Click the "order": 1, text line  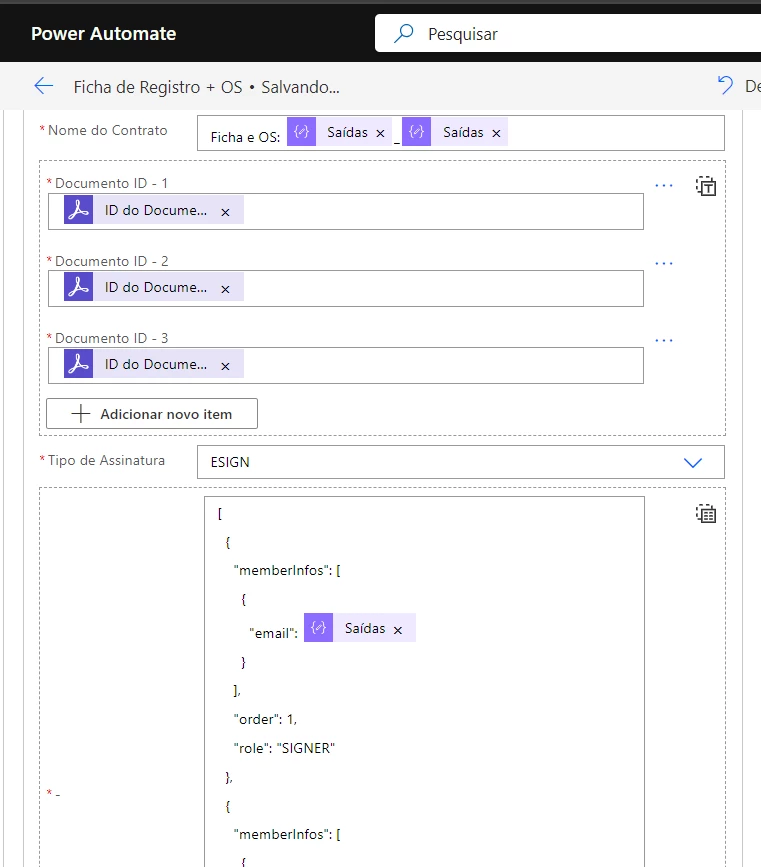click(x=265, y=719)
